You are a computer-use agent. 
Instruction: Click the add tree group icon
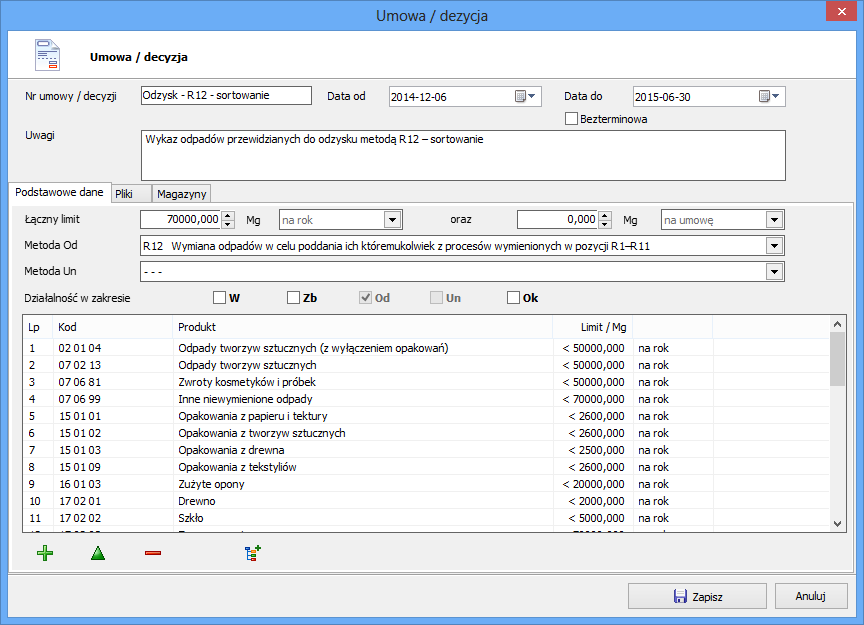point(252,553)
